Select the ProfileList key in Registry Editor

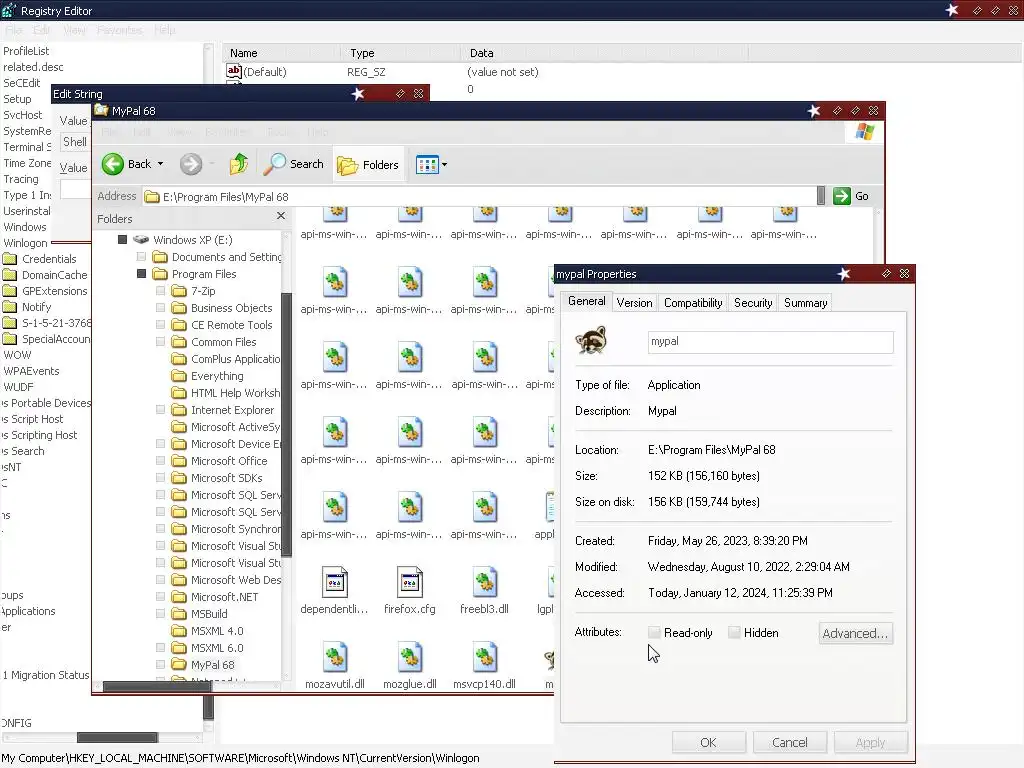(26, 51)
